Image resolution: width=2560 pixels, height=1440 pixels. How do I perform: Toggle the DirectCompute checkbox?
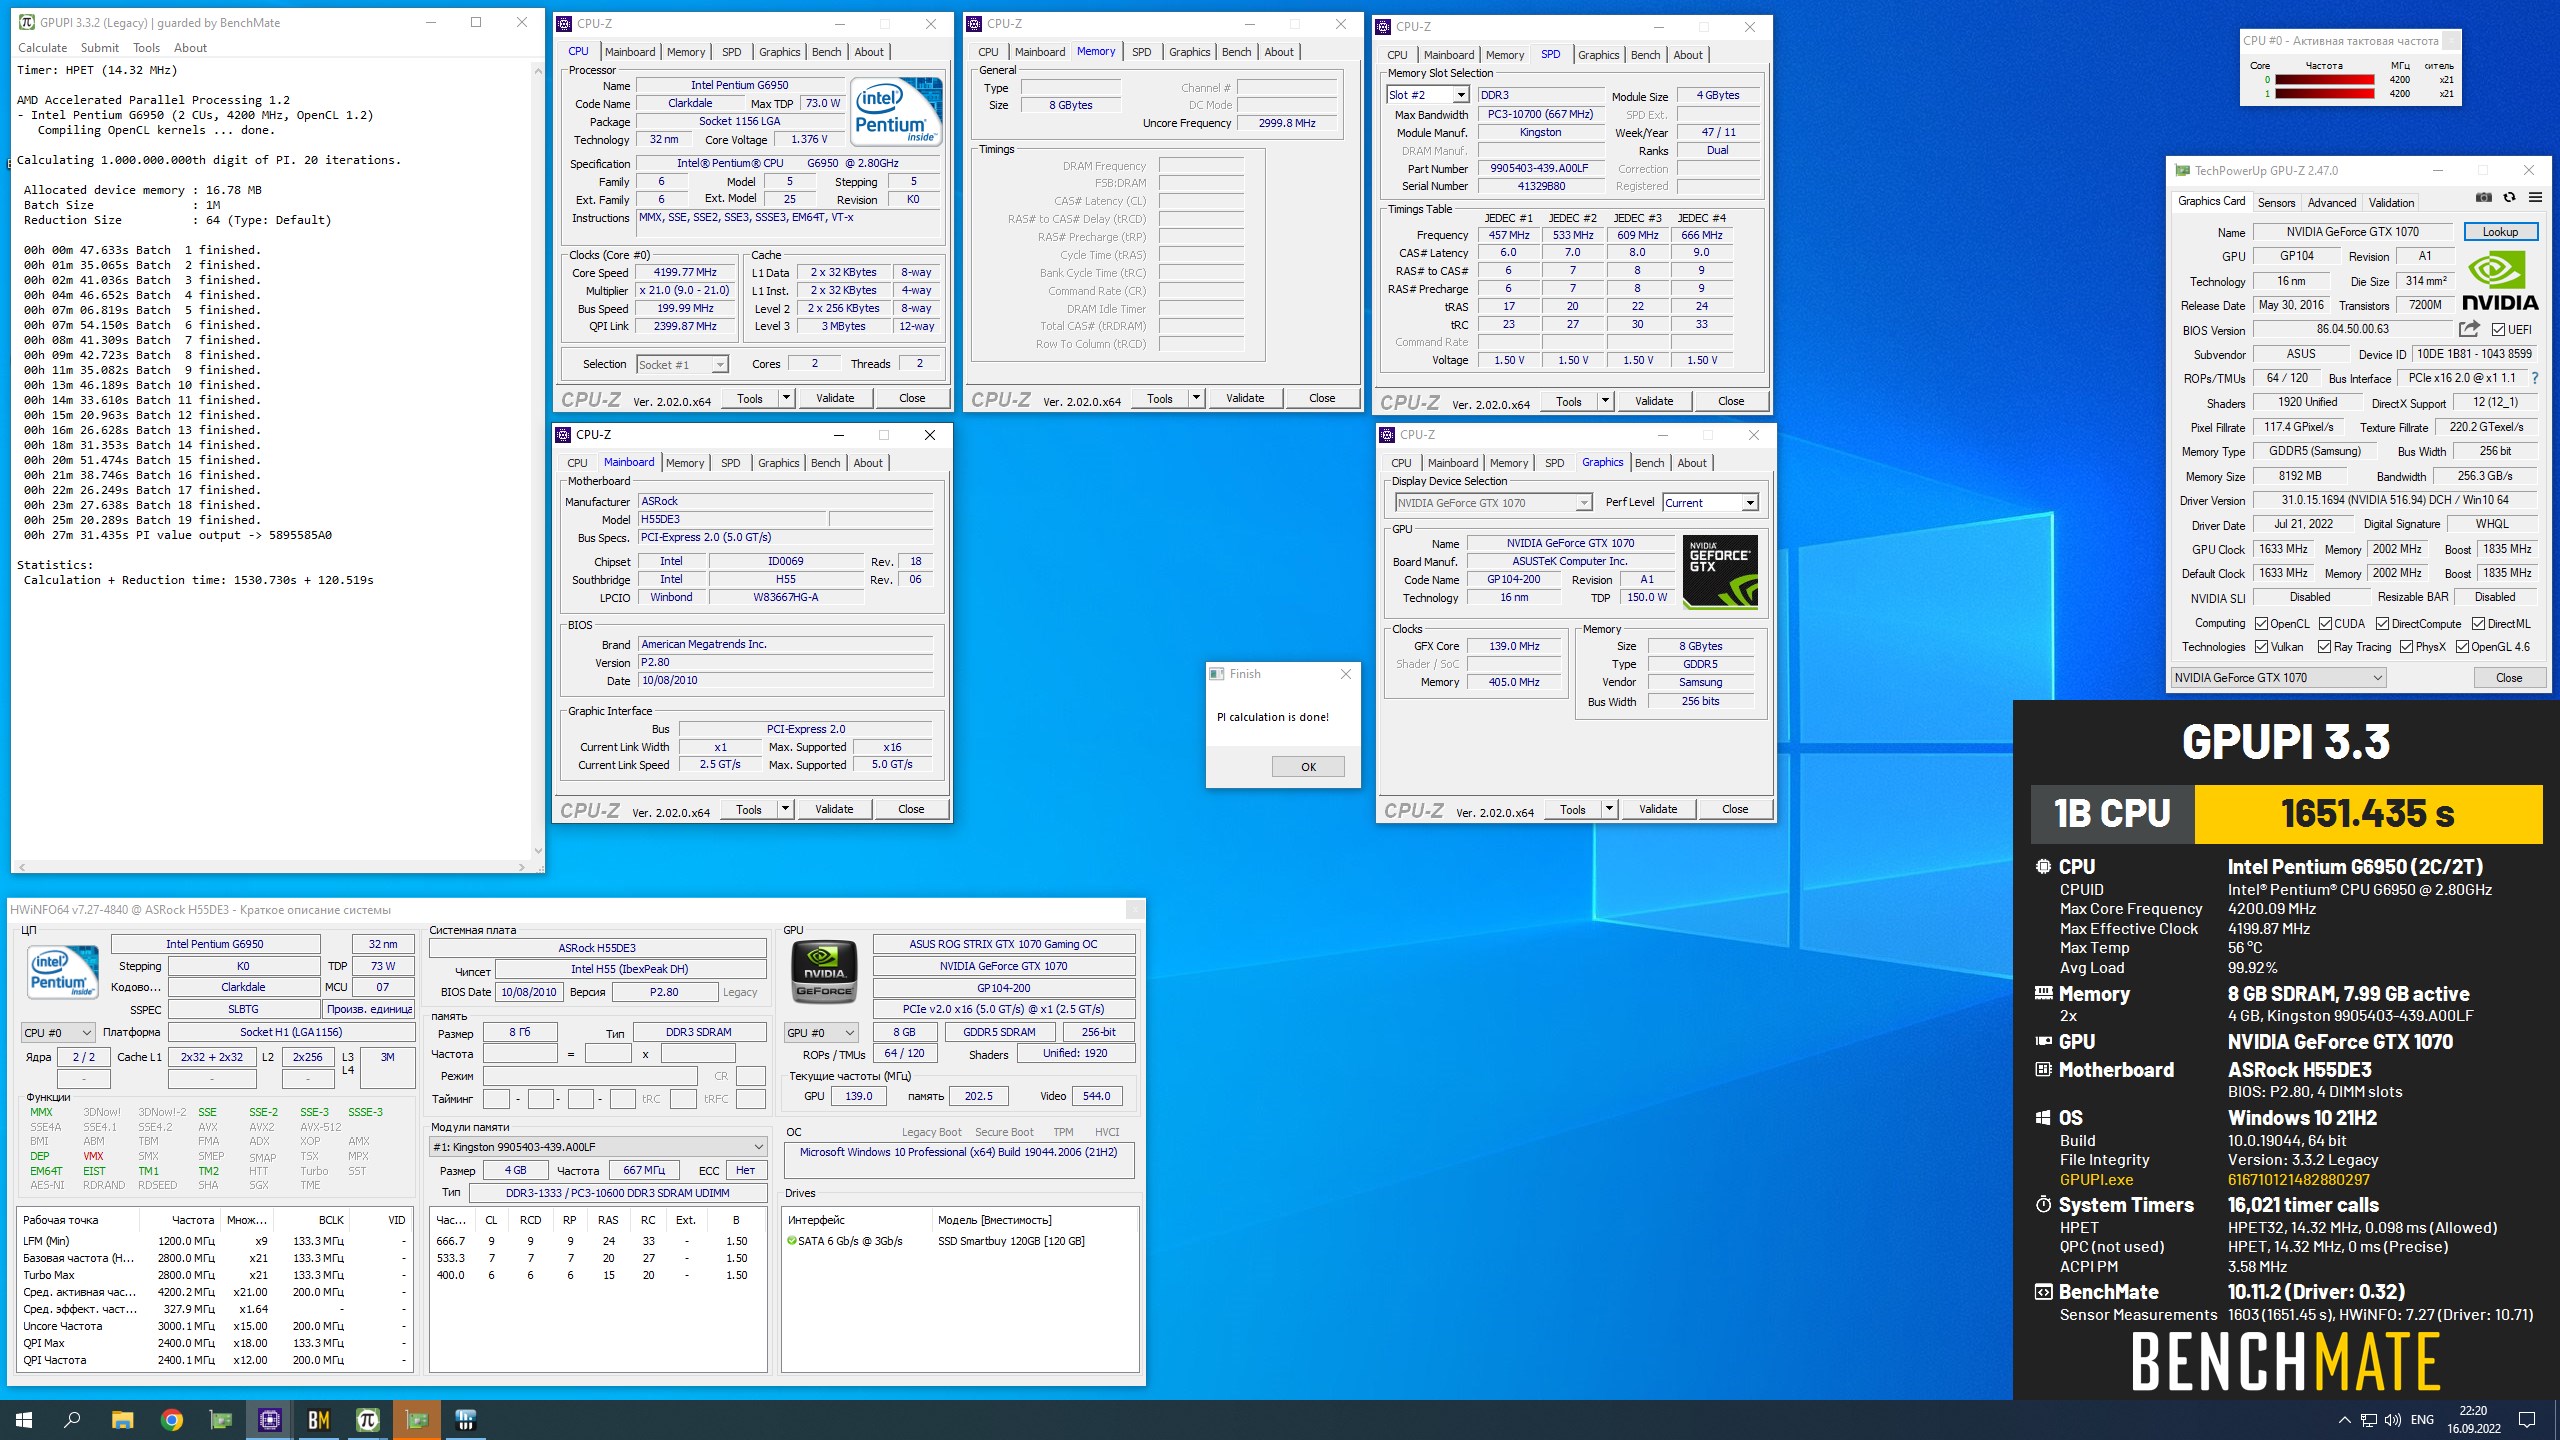click(2382, 623)
